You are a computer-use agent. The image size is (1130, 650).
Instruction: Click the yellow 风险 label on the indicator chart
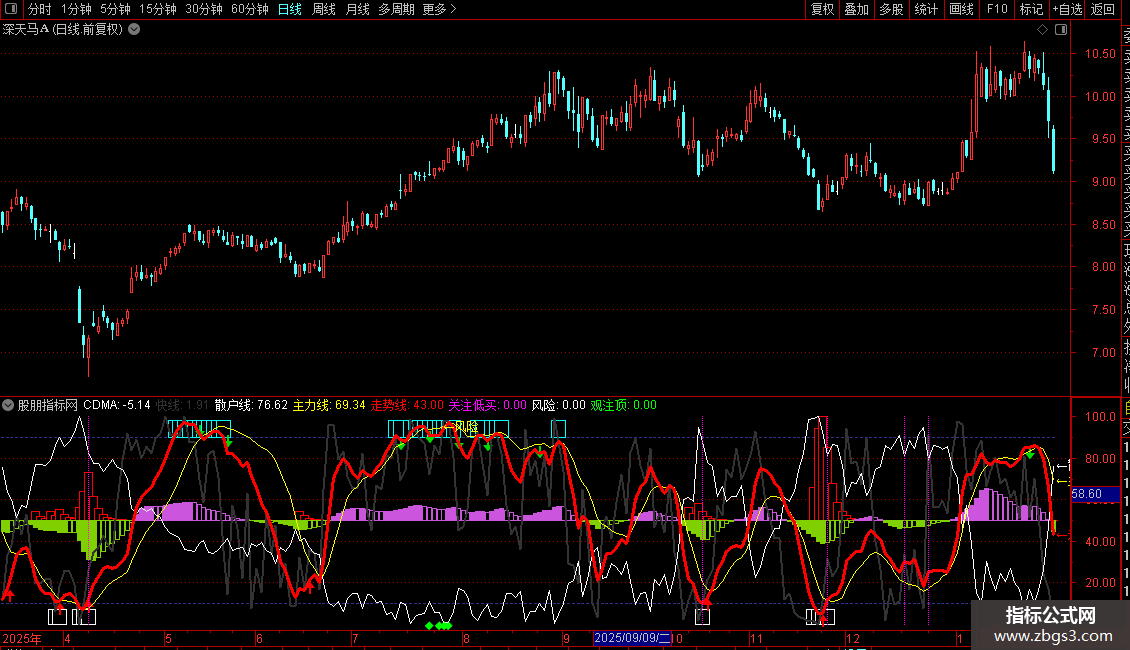pyautogui.click(x=466, y=427)
